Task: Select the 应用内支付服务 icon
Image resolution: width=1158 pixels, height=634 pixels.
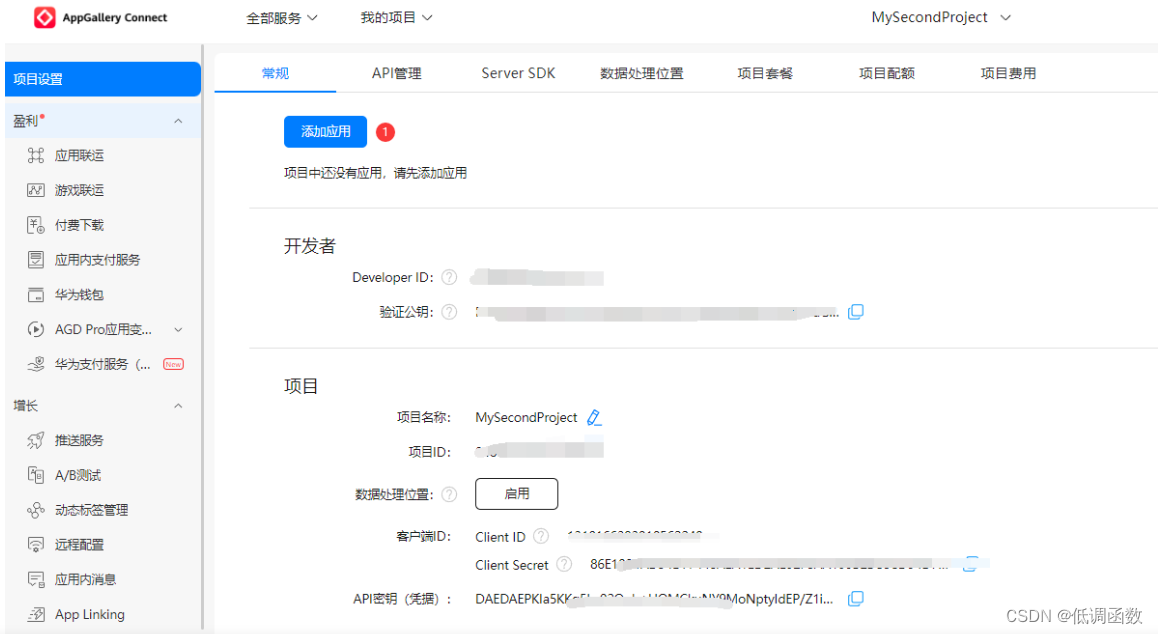Action: (x=35, y=259)
